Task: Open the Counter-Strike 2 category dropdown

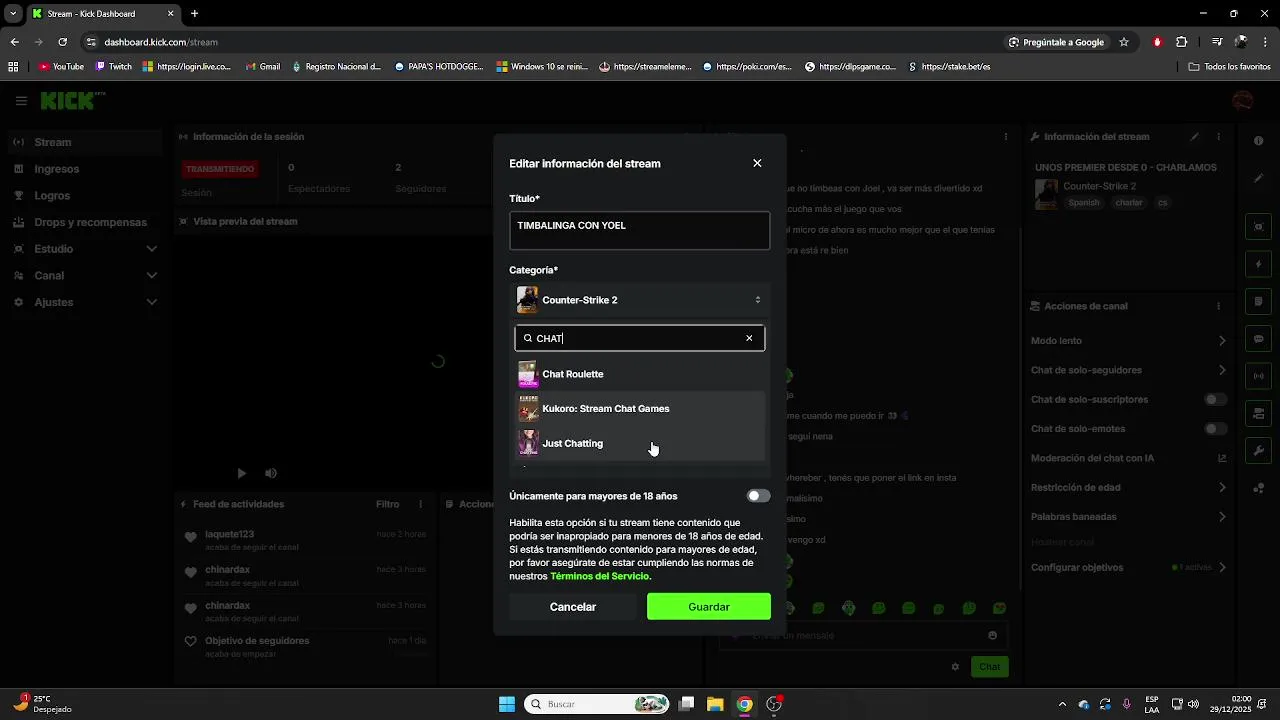Action: point(640,300)
